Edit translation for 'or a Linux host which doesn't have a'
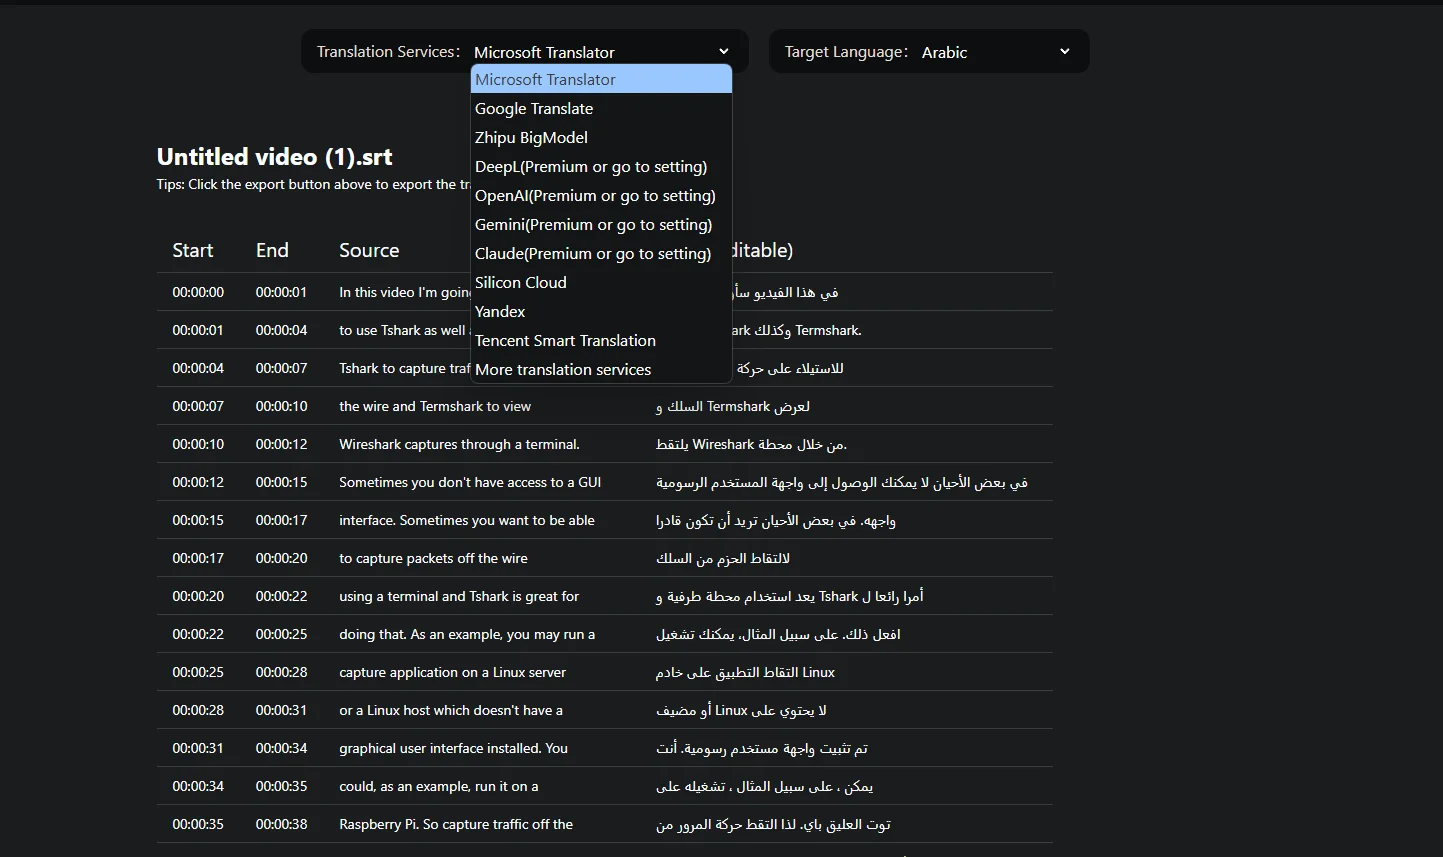The image size is (1443, 857). tap(741, 710)
